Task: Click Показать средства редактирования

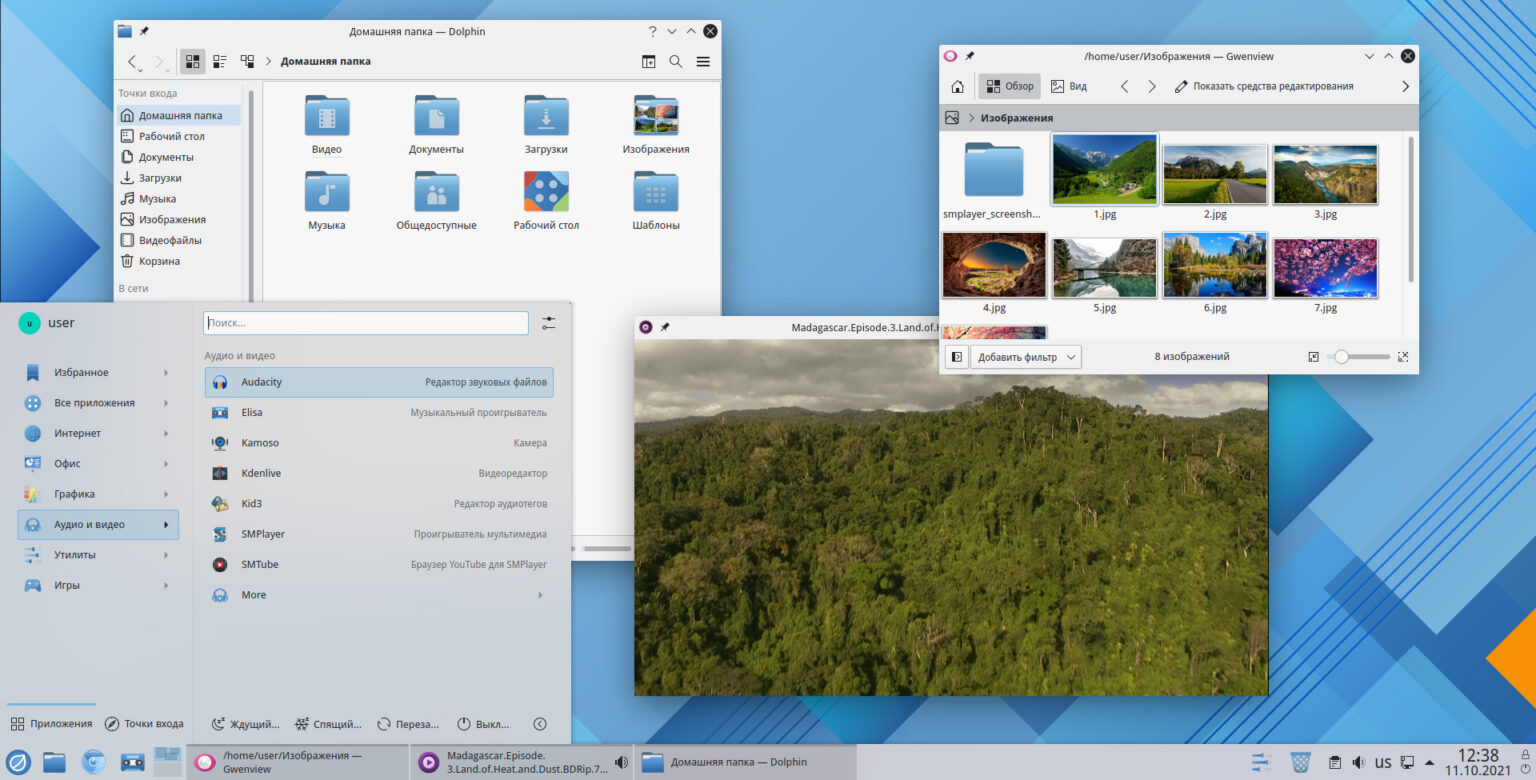Action: point(1264,86)
